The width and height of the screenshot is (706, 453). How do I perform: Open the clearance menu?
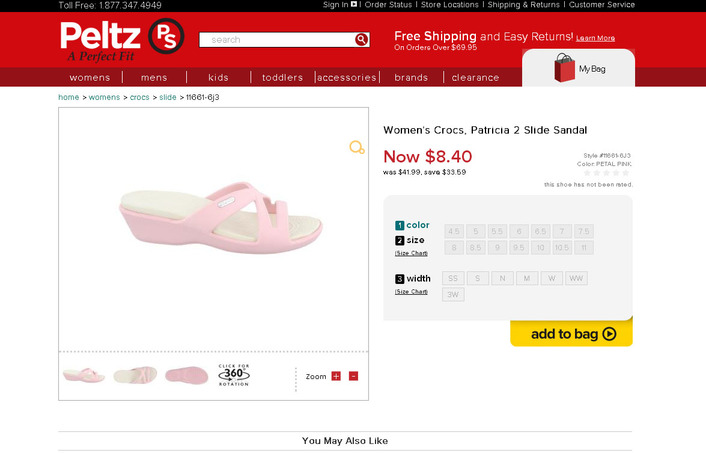coord(475,77)
